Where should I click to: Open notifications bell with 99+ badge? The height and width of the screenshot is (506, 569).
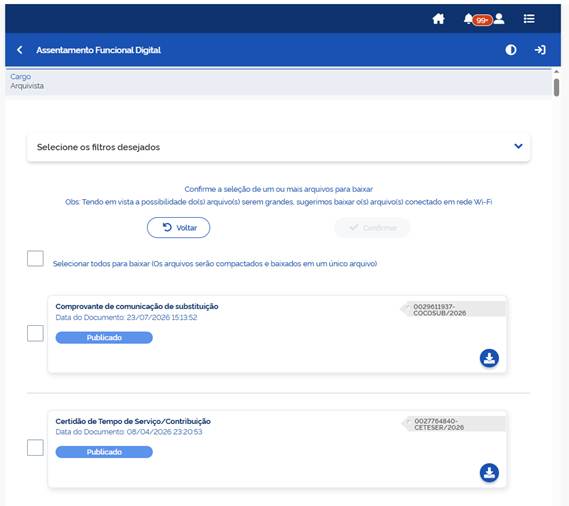pos(478,19)
